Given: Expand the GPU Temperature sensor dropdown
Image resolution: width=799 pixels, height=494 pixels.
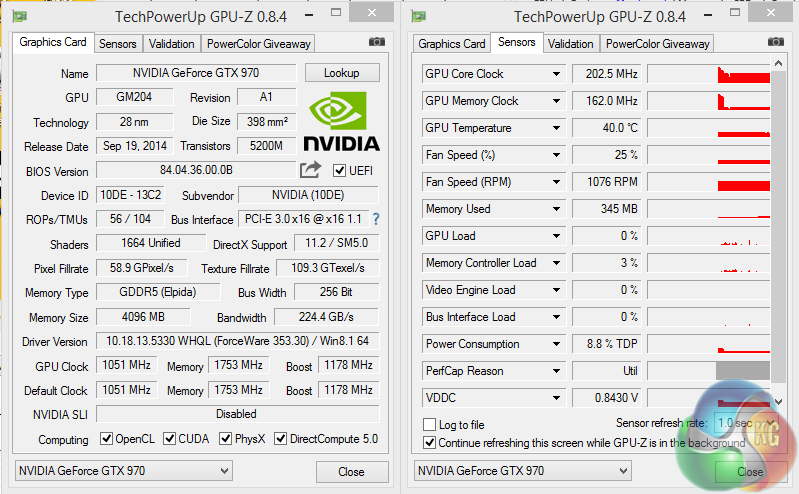Looking at the screenshot, I should pyautogui.click(x=557, y=128).
